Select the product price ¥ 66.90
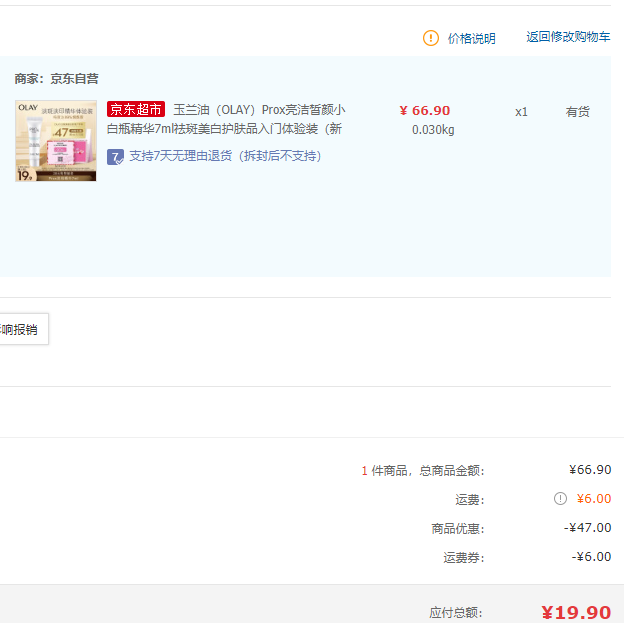 (425, 110)
